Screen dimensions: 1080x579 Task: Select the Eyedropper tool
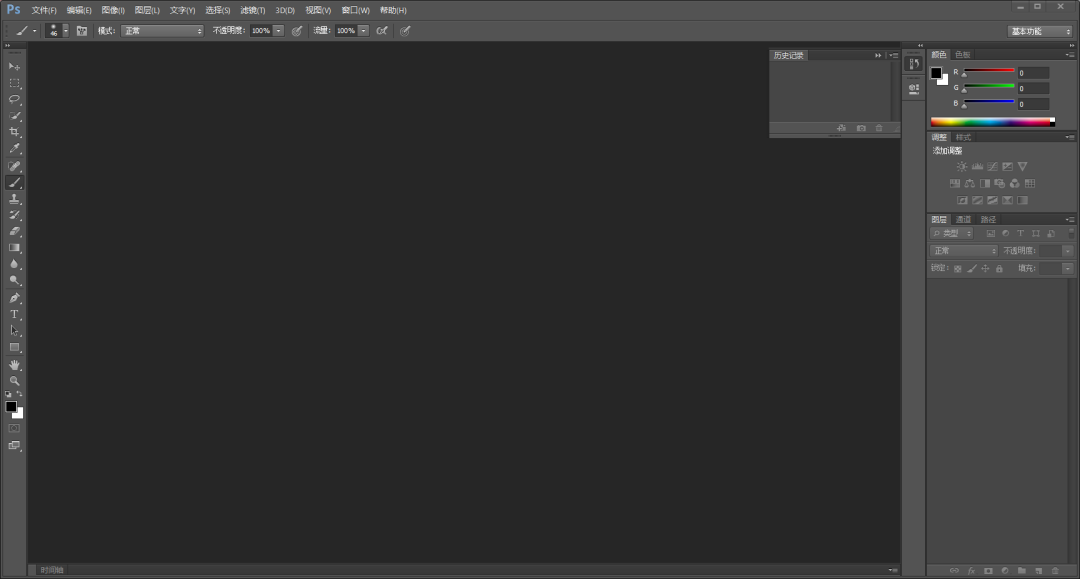coord(14,149)
